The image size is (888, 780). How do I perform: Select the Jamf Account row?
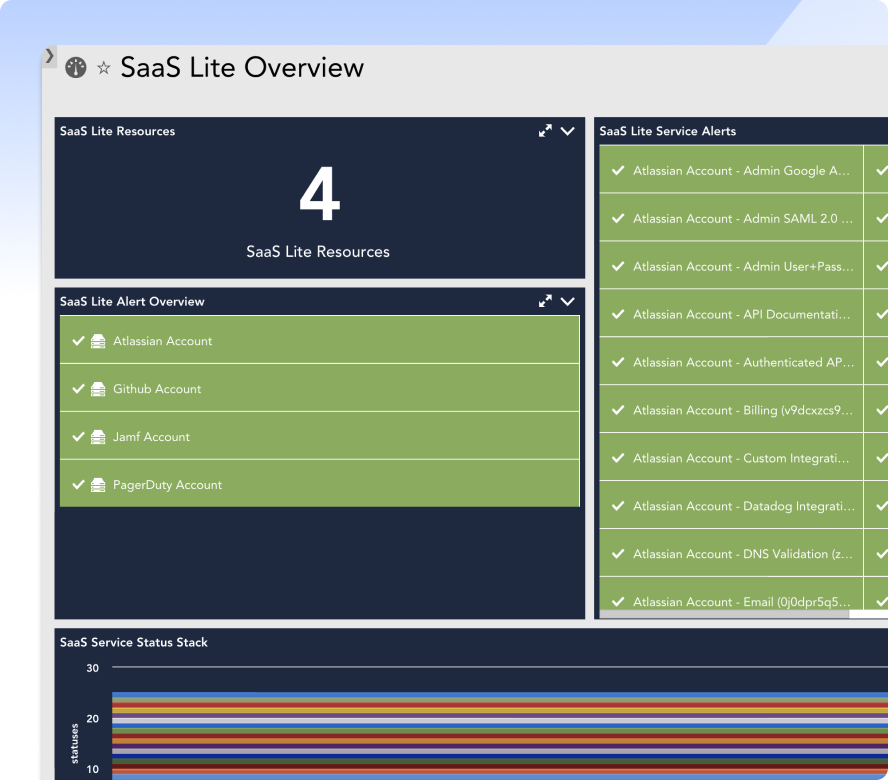click(x=319, y=436)
